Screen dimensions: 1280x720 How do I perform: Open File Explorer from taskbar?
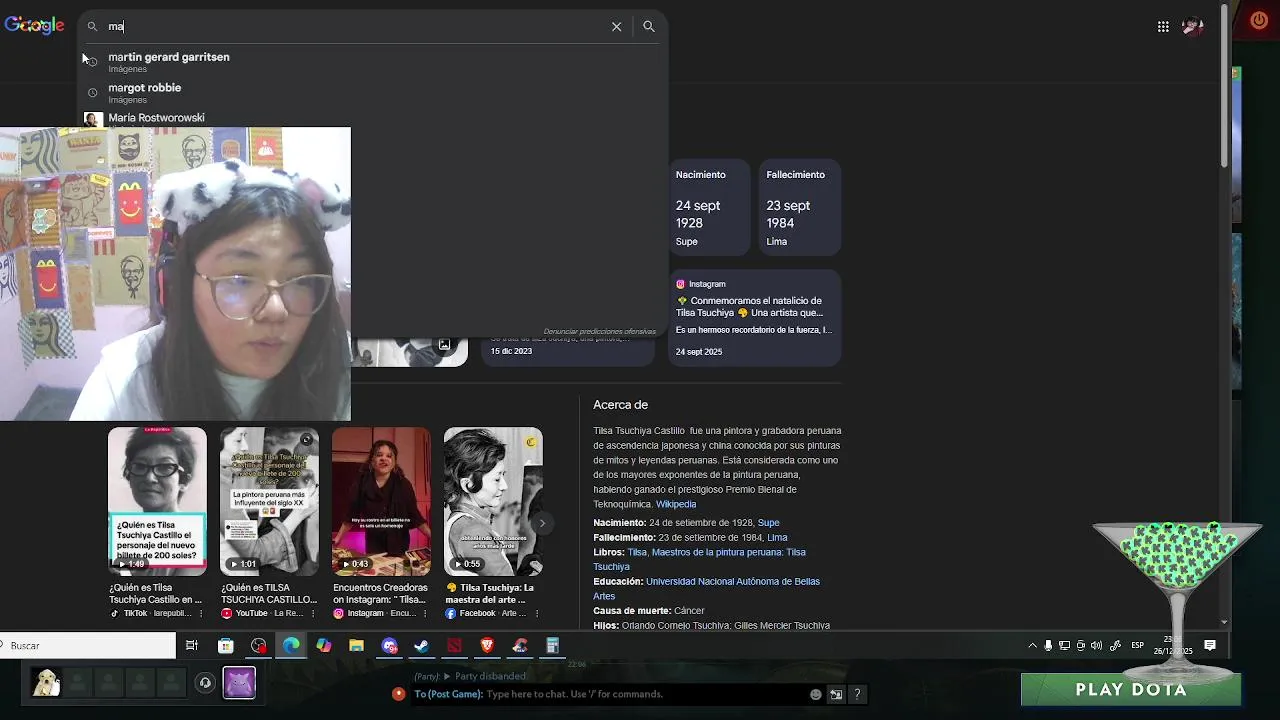pyautogui.click(x=356, y=646)
